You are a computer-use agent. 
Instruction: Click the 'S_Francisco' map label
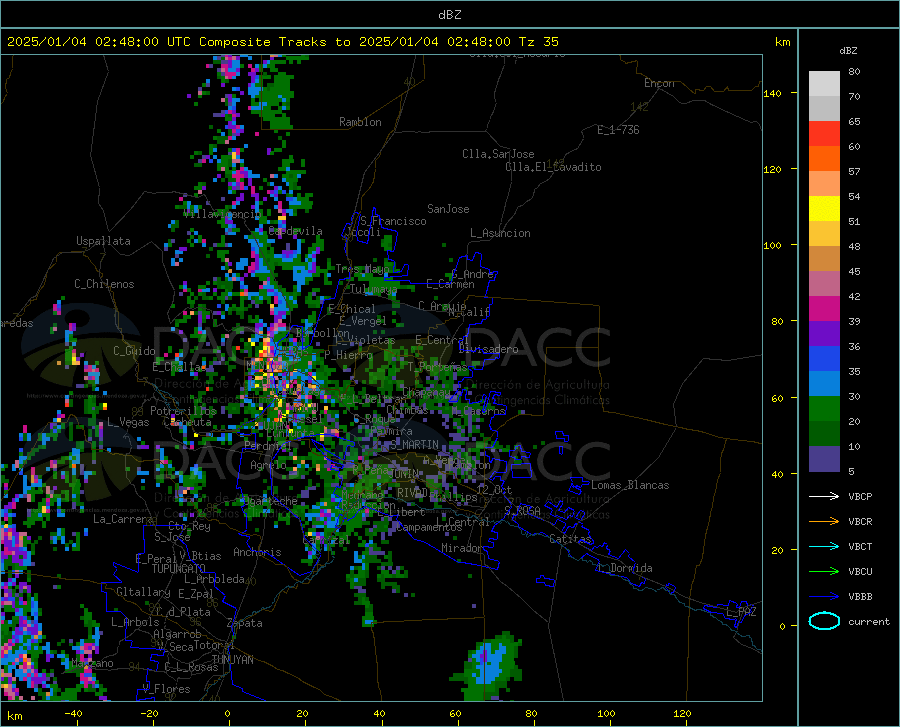393,221
